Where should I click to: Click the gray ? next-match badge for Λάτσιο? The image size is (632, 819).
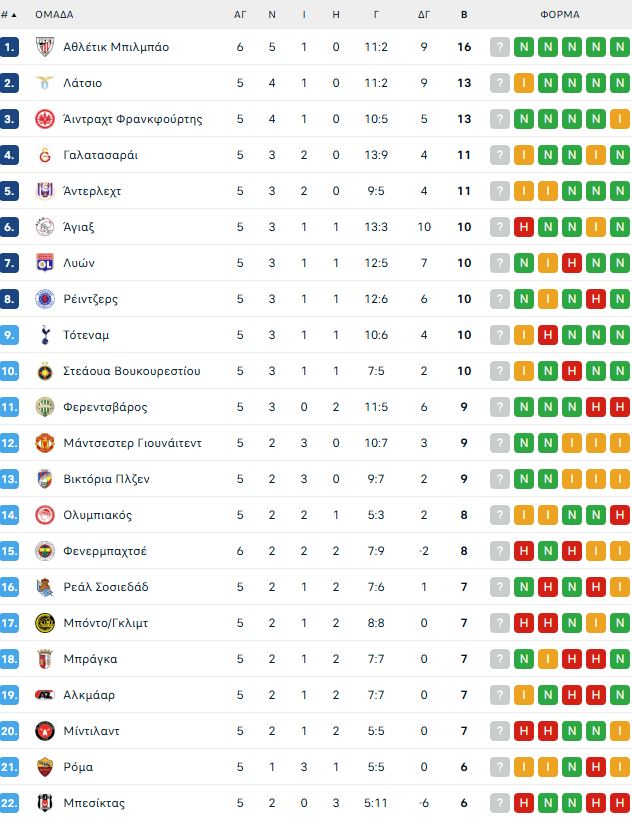pyautogui.click(x=500, y=83)
